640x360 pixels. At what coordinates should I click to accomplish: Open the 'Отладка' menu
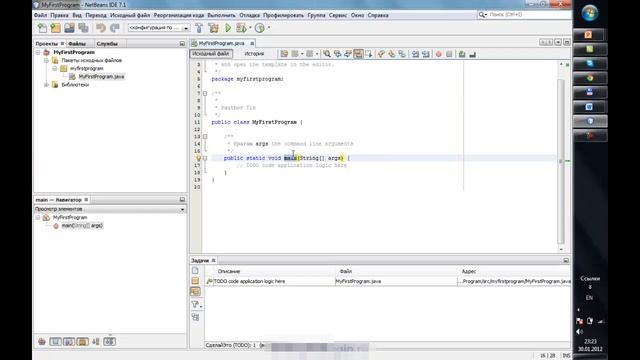click(x=249, y=15)
